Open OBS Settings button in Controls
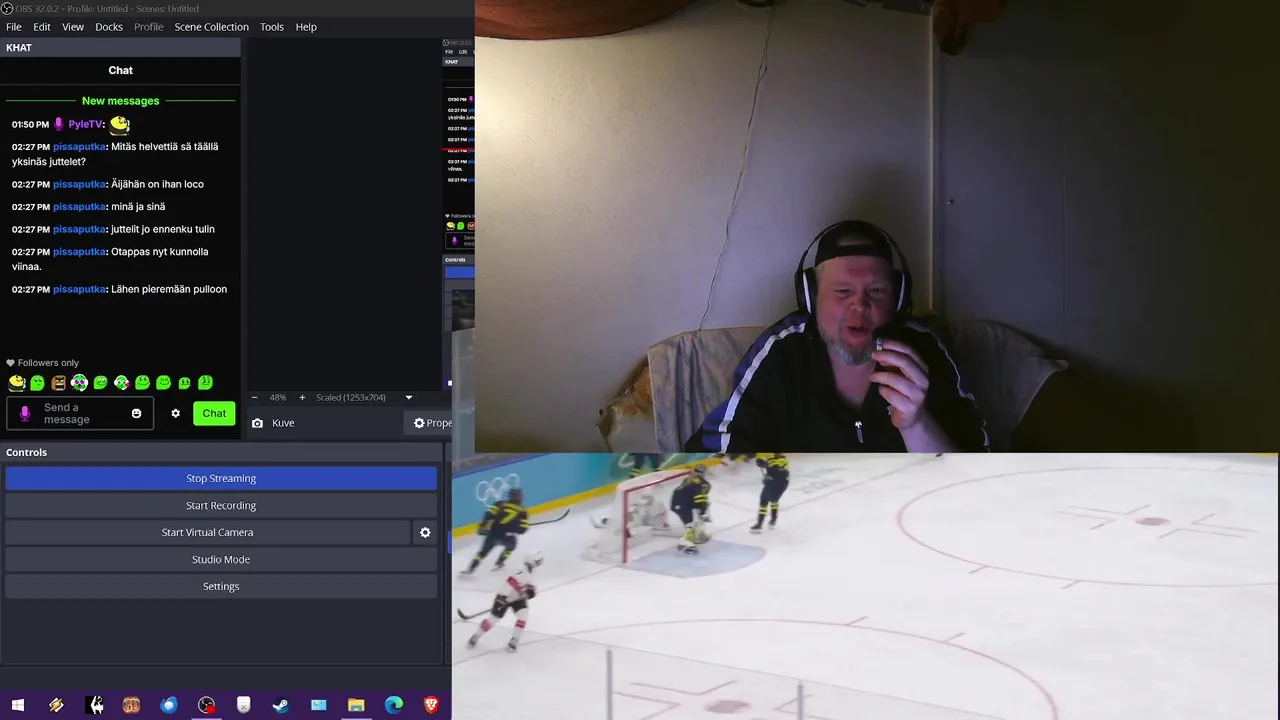The height and width of the screenshot is (720, 1280). pyautogui.click(x=221, y=586)
